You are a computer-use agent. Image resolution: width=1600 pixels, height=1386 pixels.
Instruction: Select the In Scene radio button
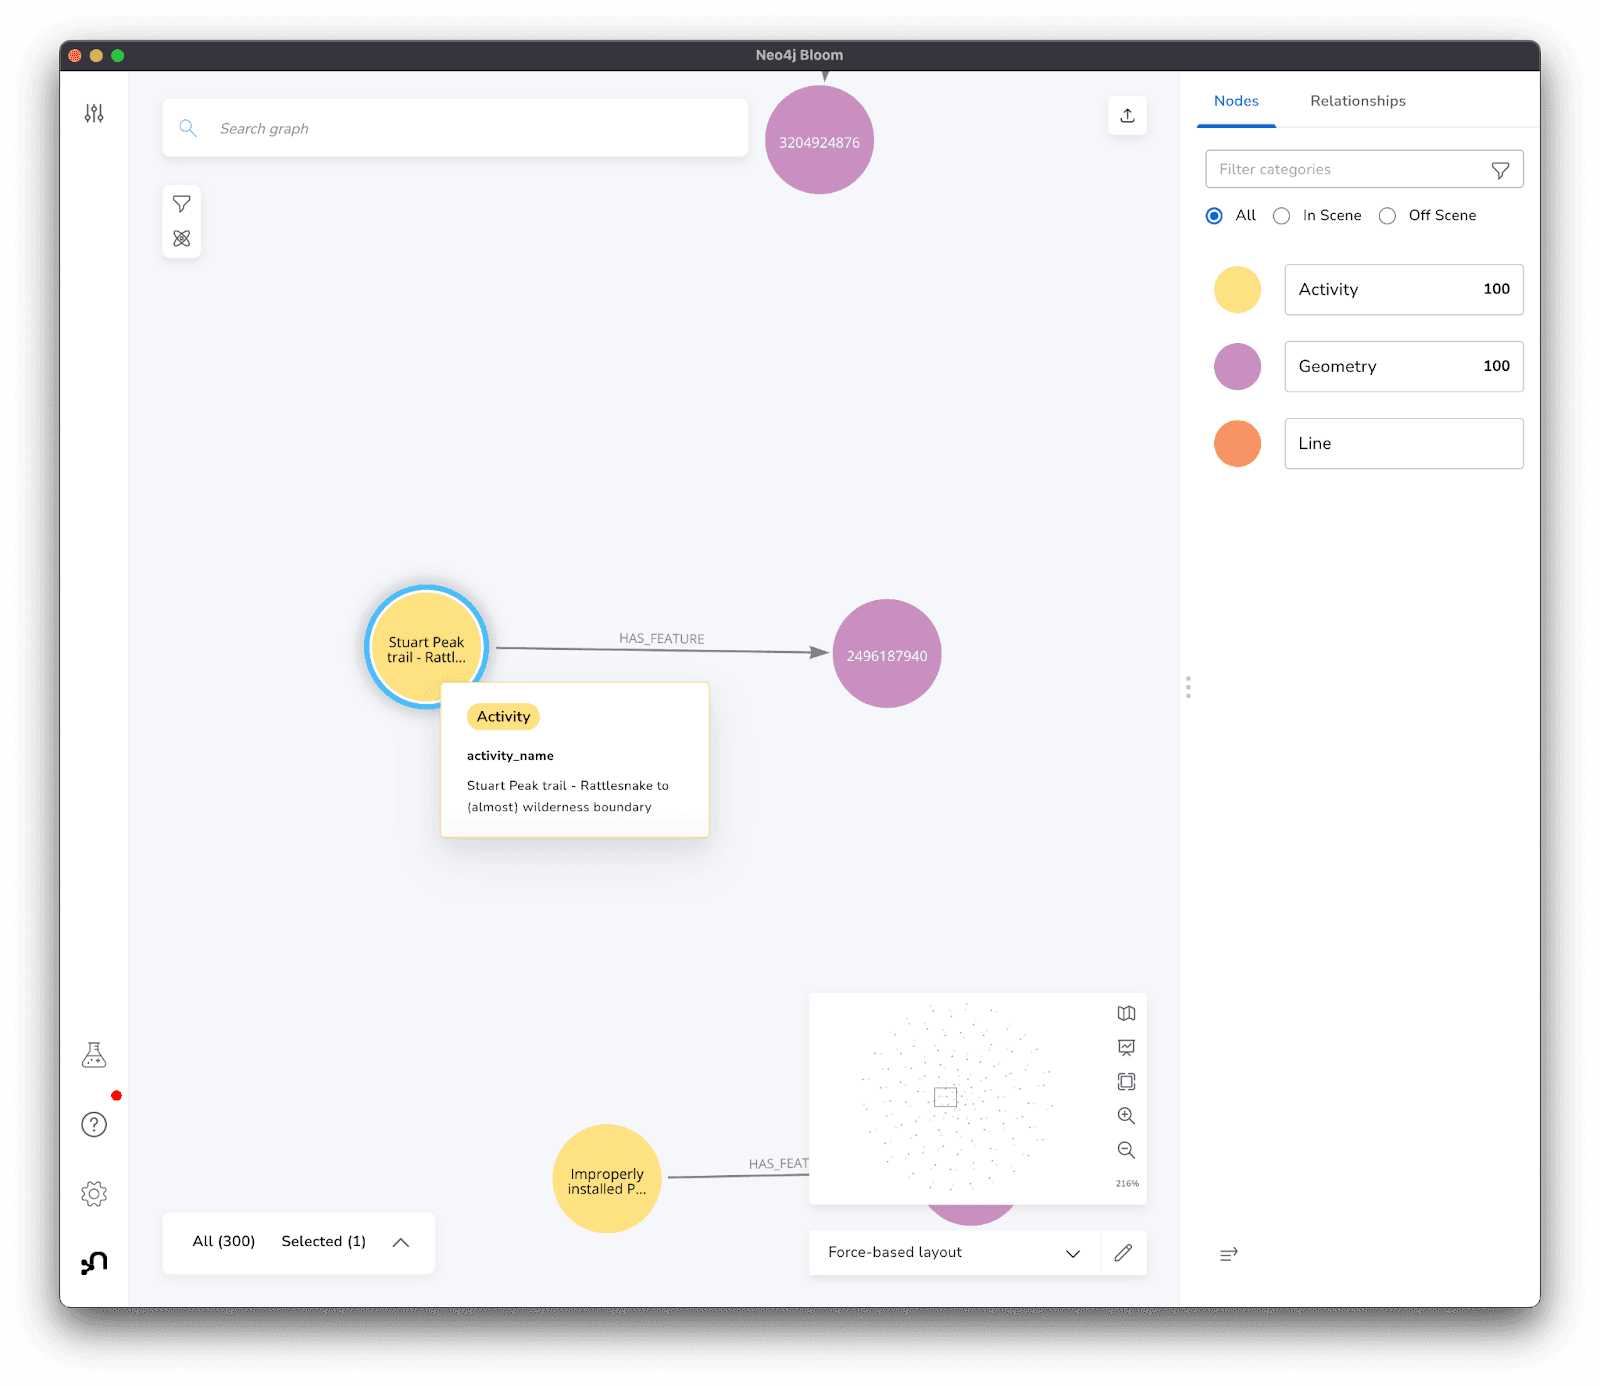[1281, 215]
